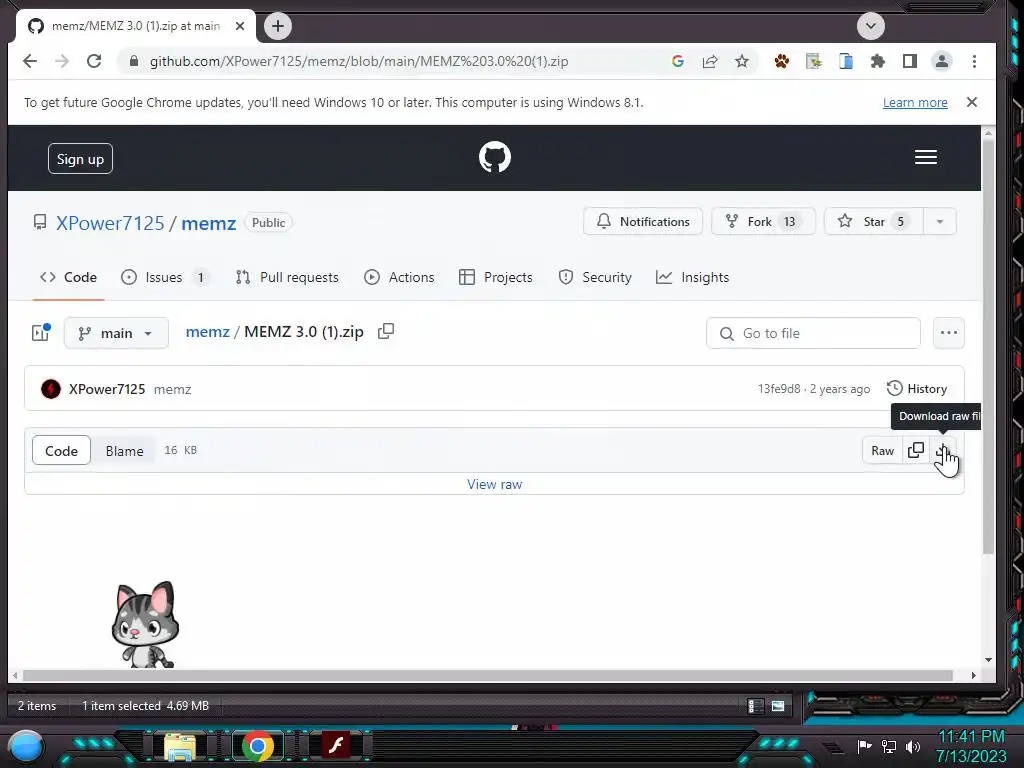Open the Extensions puzzle piece menu
This screenshot has width=1024, height=768.
[878, 61]
